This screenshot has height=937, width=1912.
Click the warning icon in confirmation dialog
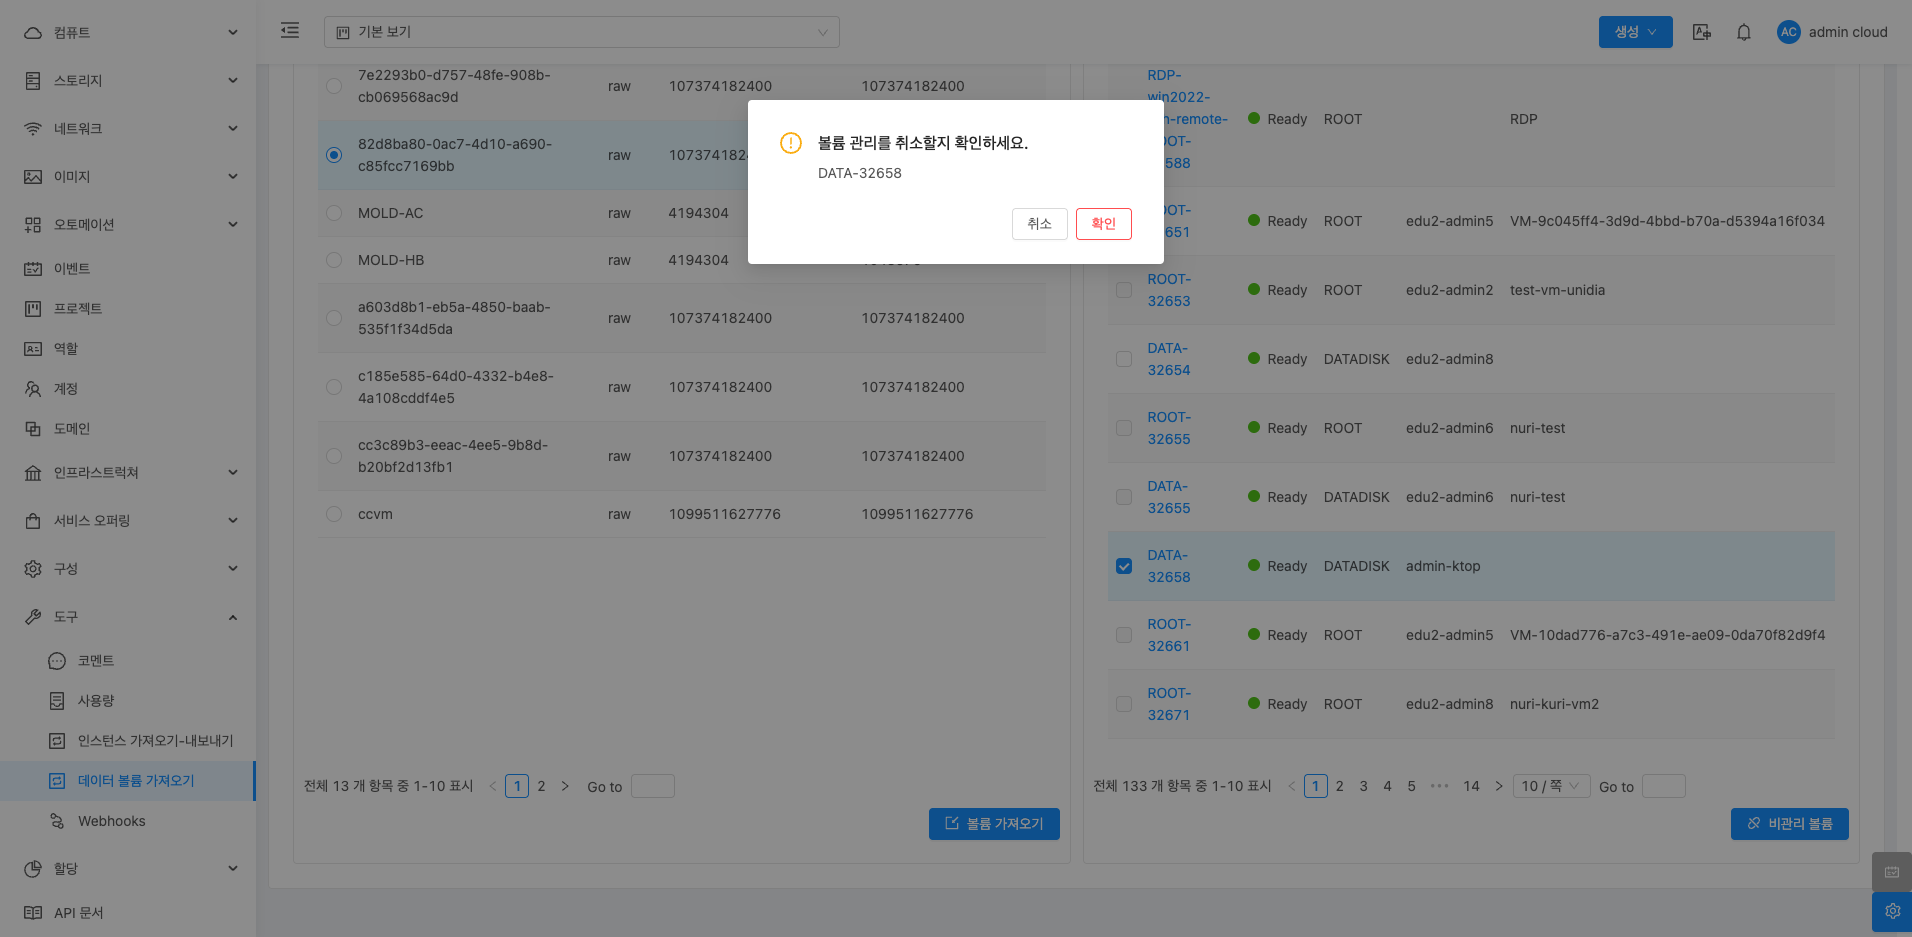click(x=791, y=143)
